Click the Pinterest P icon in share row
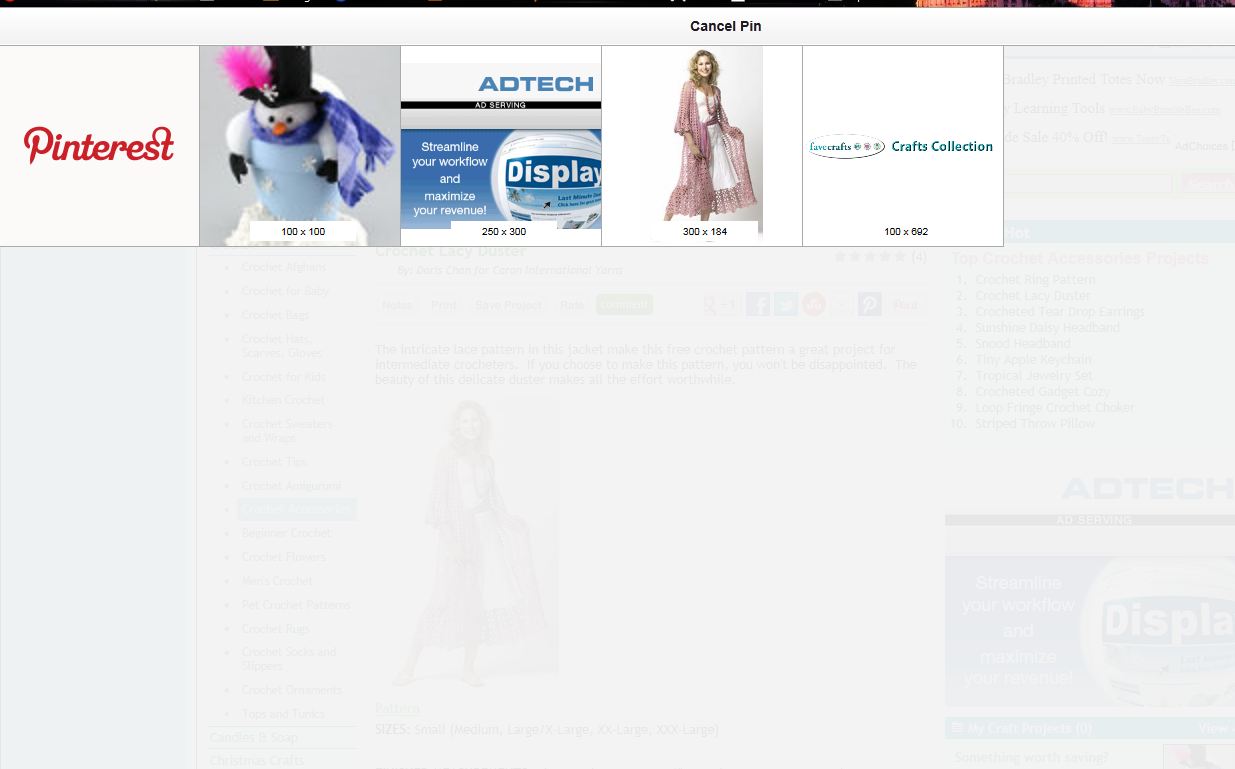 [870, 305]
